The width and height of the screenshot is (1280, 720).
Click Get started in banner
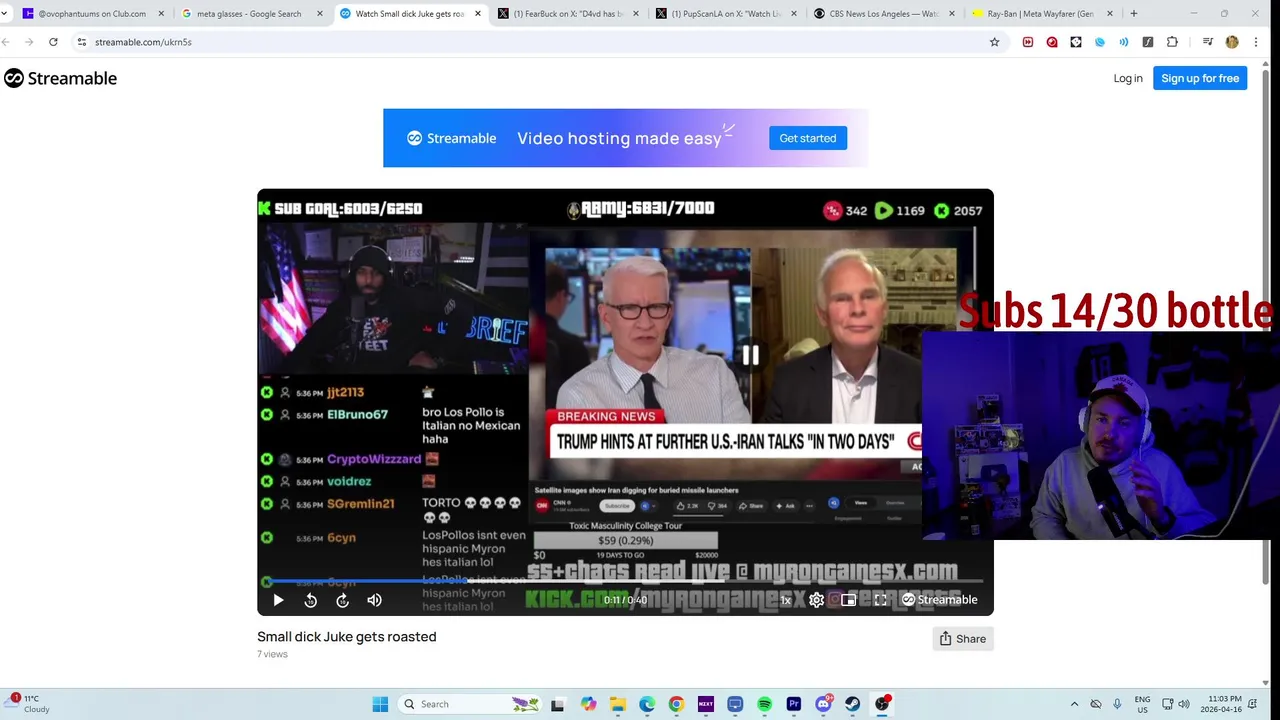(808, 138)
